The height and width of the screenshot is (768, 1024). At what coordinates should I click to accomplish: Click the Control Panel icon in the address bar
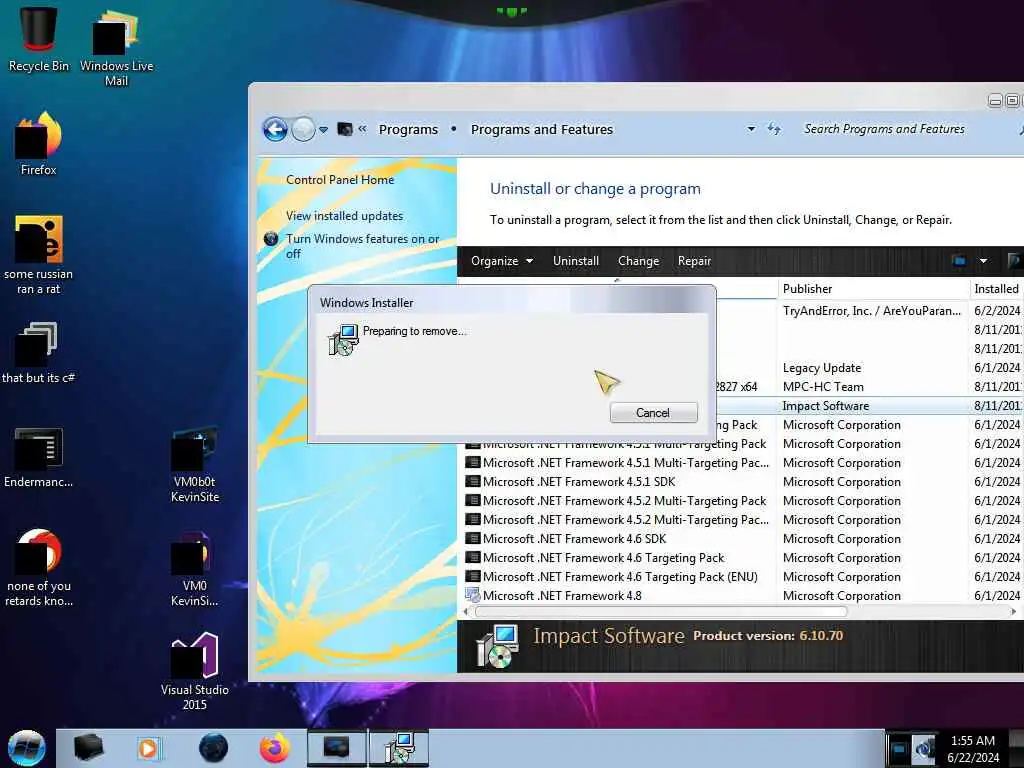(x=345, y=129)
